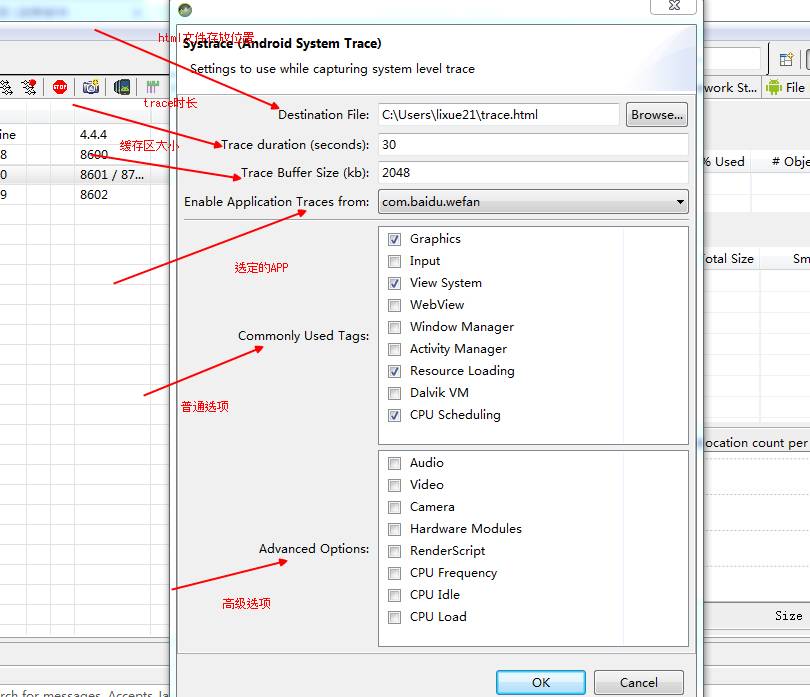Click the Browse... button for destination file
Image resolution: width=810 pixels, height=697 pixels.
657,115
